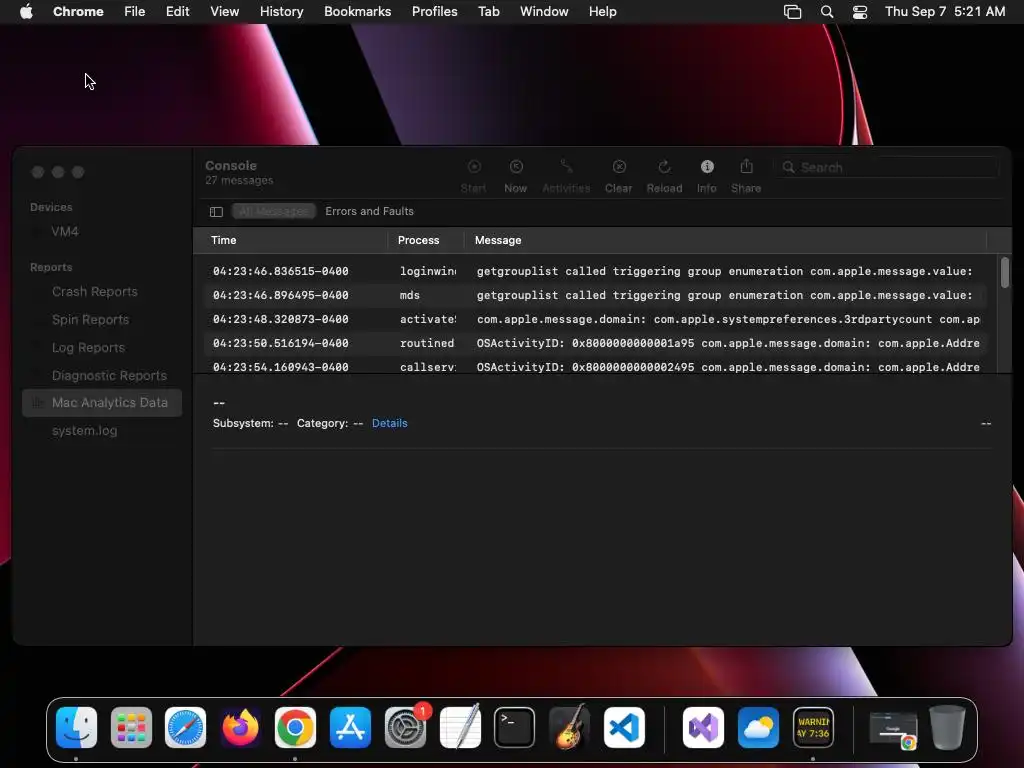Open the Window menu

(x=544, y=12)
